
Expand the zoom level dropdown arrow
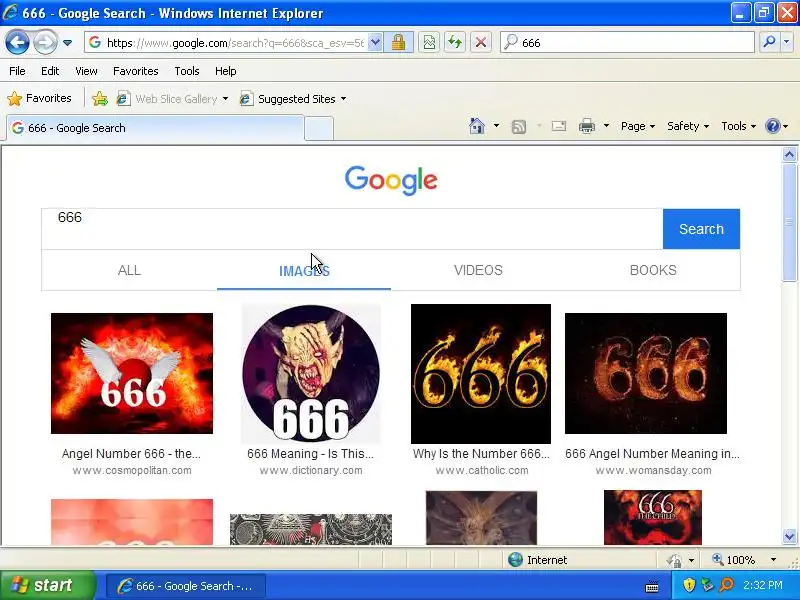(773, 560)
